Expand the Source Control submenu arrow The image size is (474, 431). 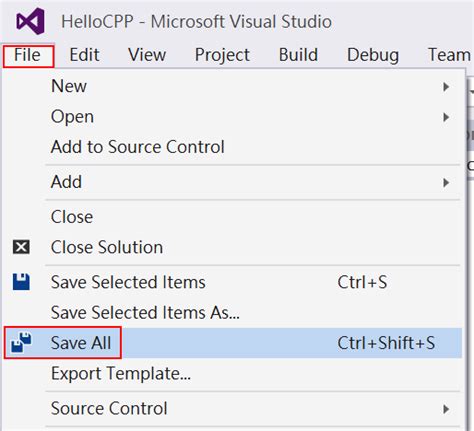click(x=446, y=409)
